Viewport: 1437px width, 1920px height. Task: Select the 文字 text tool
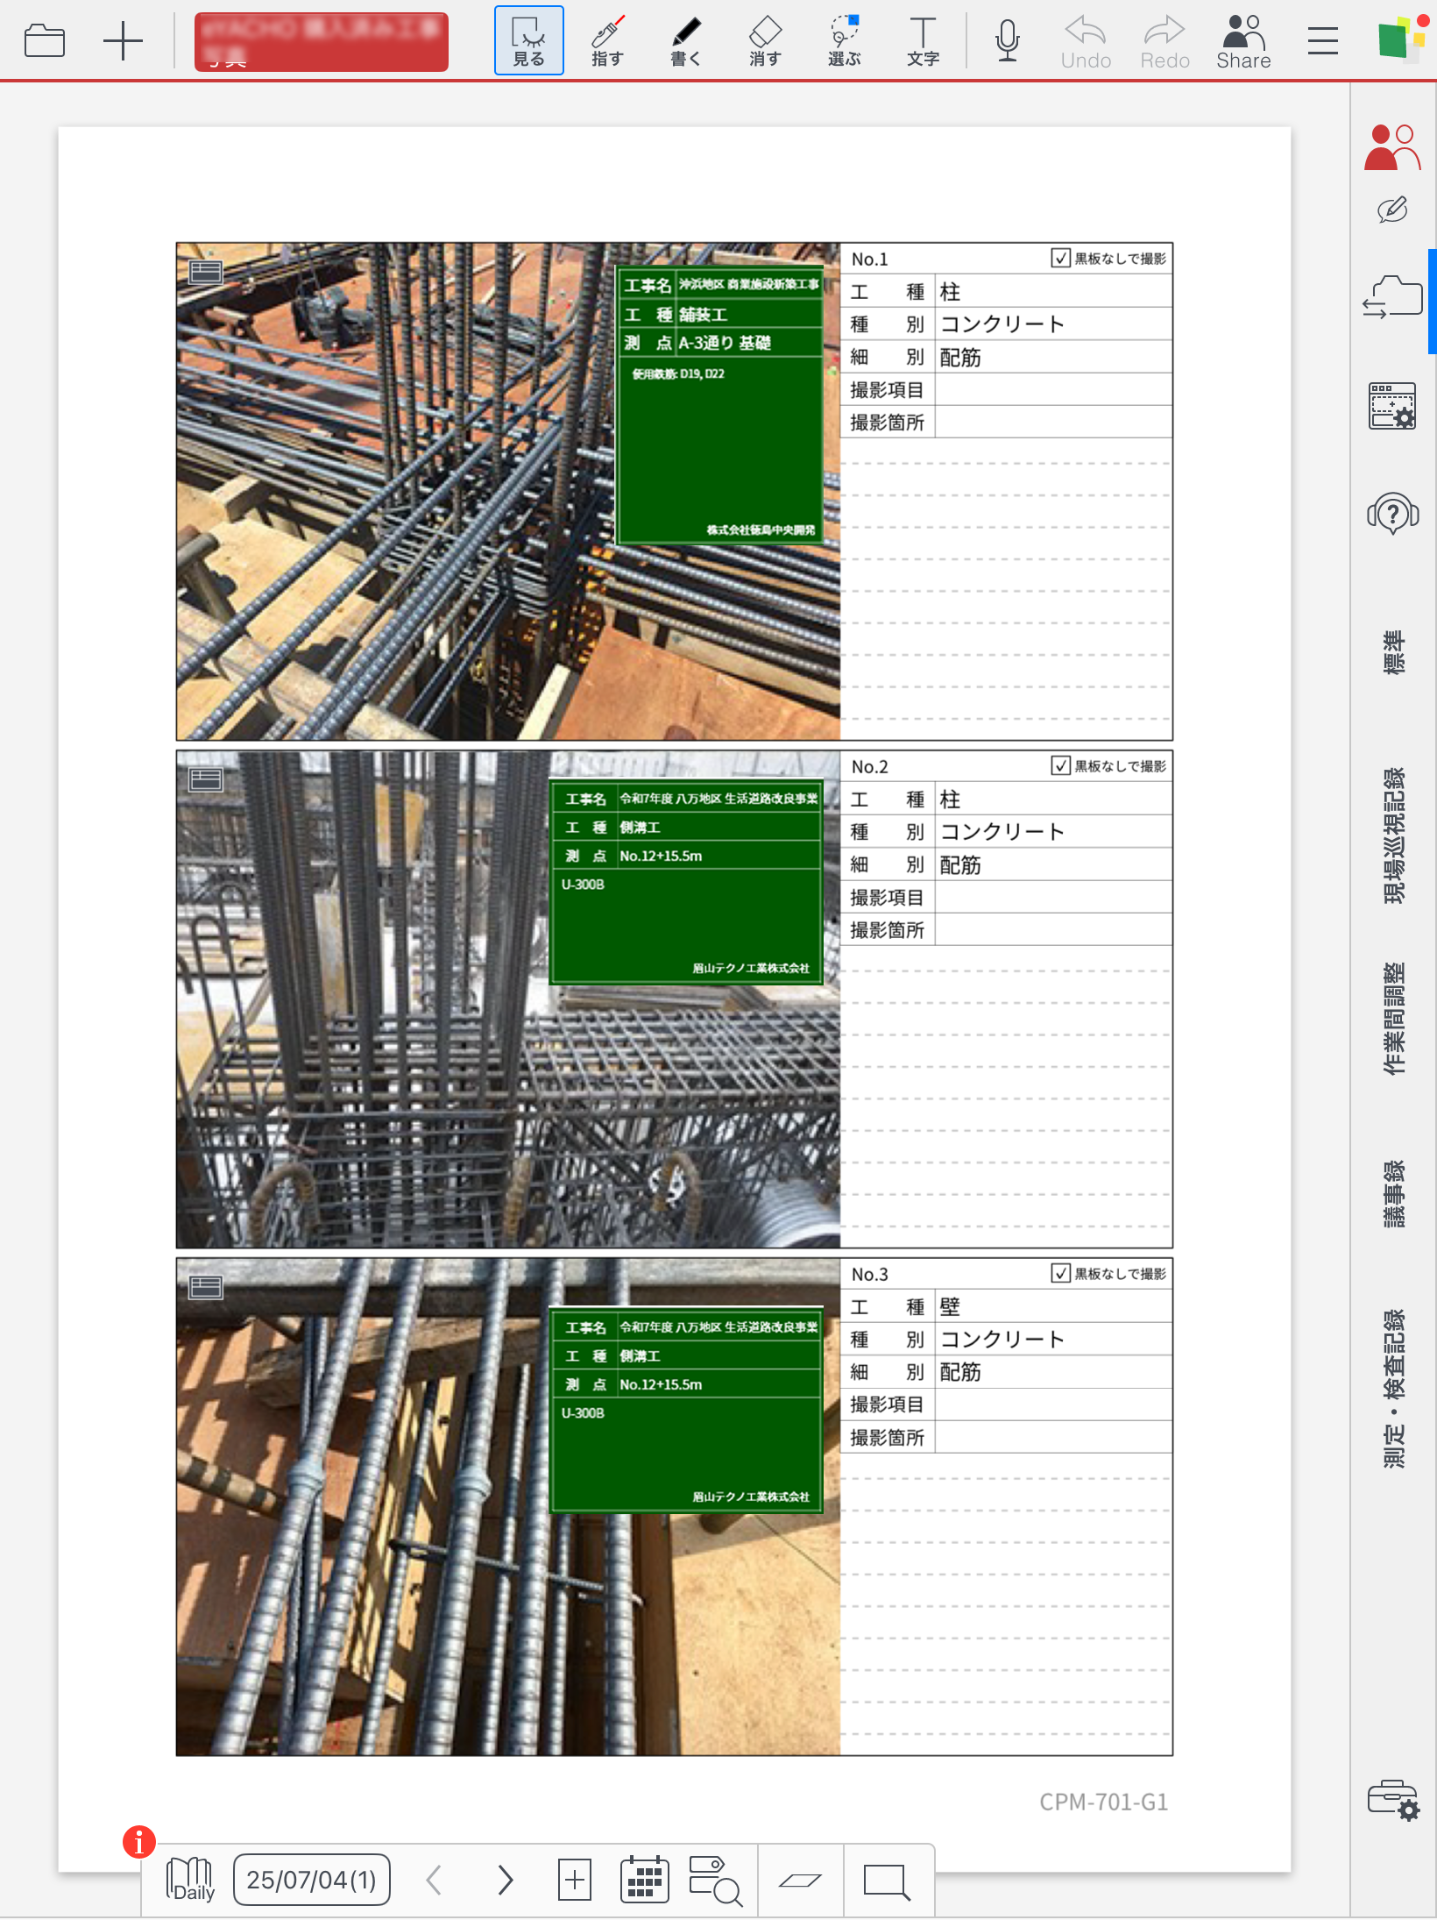click(923, 41)
